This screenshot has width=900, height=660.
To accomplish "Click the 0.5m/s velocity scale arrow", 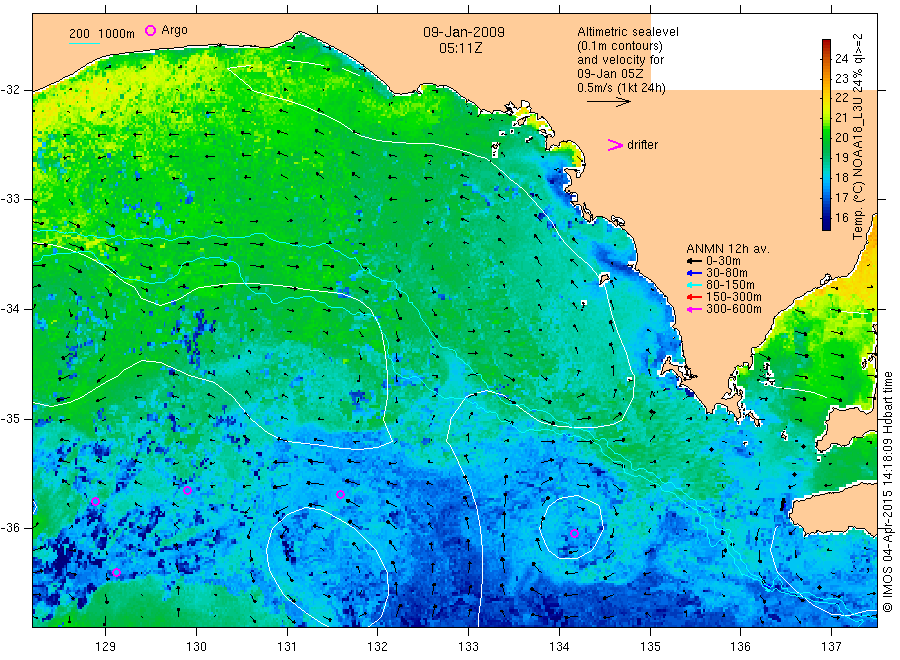I will (x=608, y=102).
